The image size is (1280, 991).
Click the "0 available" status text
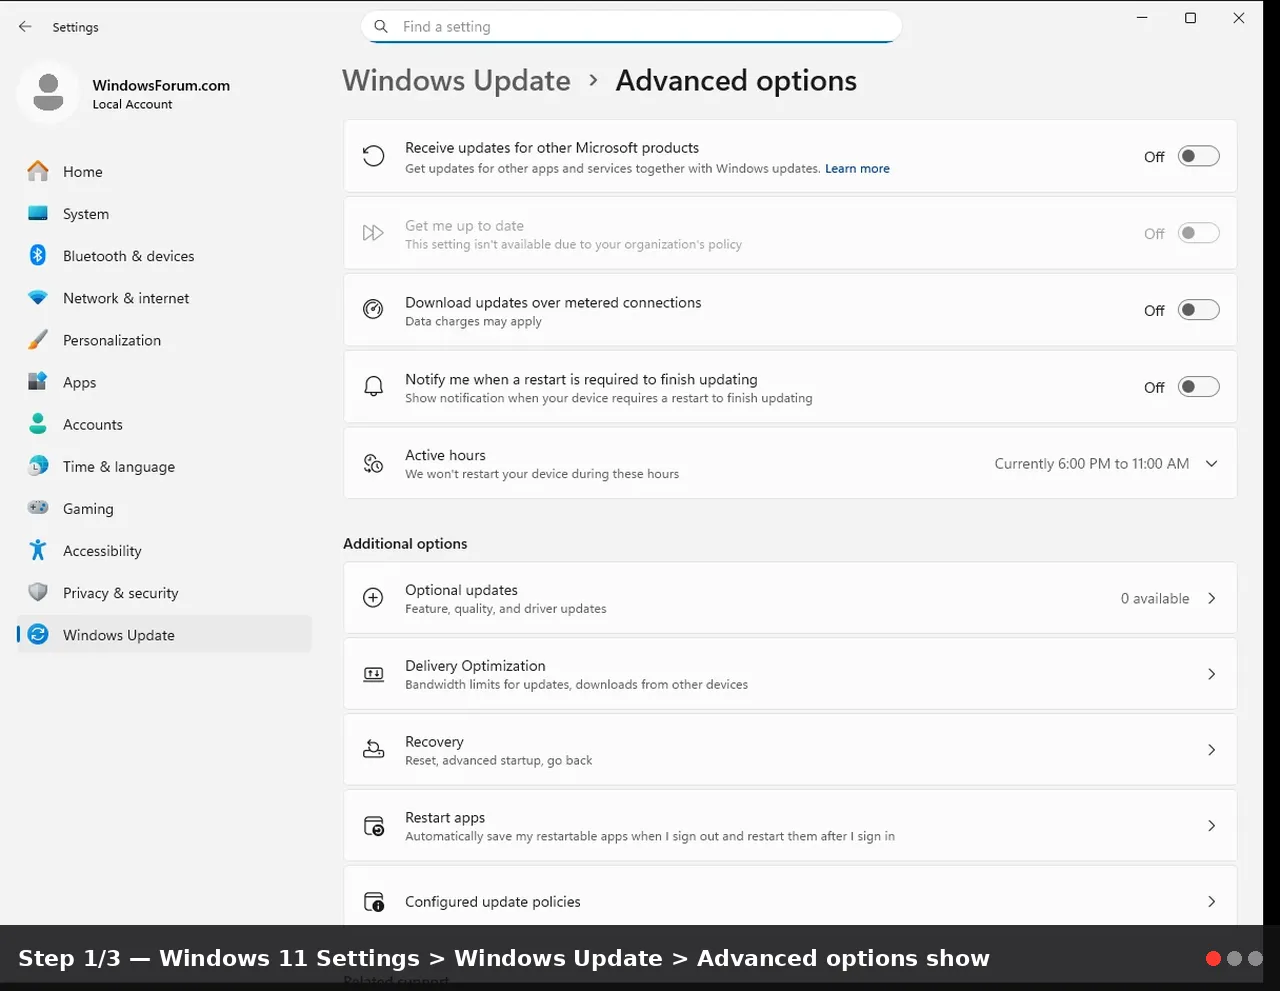[x=1155, y=598]
